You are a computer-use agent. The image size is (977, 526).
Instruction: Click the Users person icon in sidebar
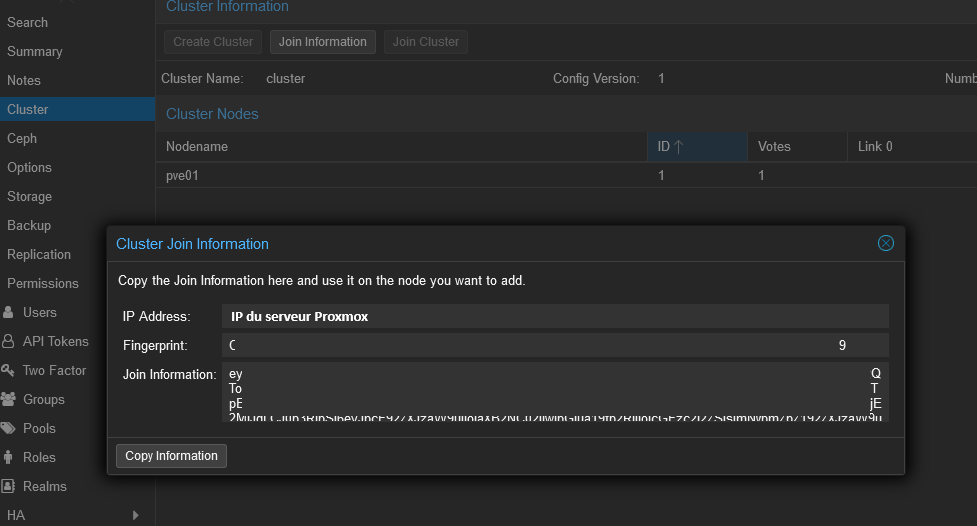pyautogui.click(x=8, y=312)
